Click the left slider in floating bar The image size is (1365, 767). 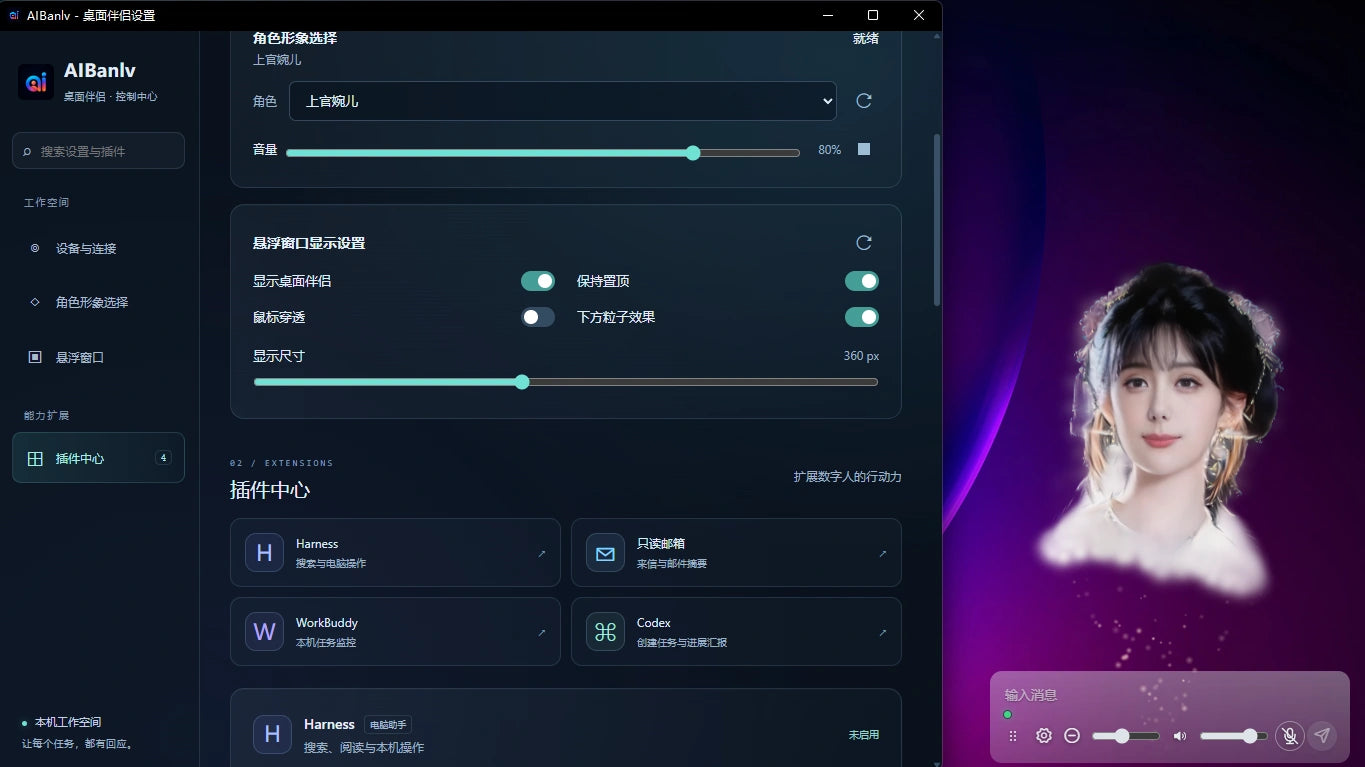coord(1126,736)
